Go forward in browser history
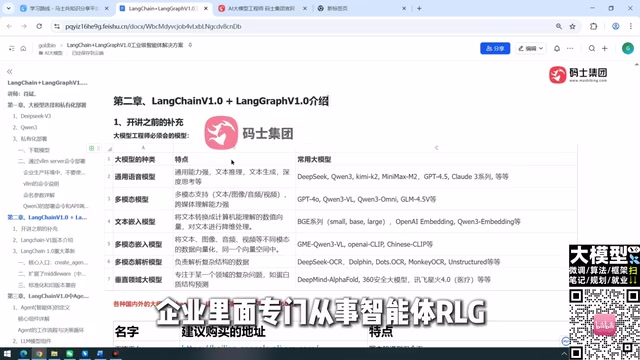 [24, 26]
